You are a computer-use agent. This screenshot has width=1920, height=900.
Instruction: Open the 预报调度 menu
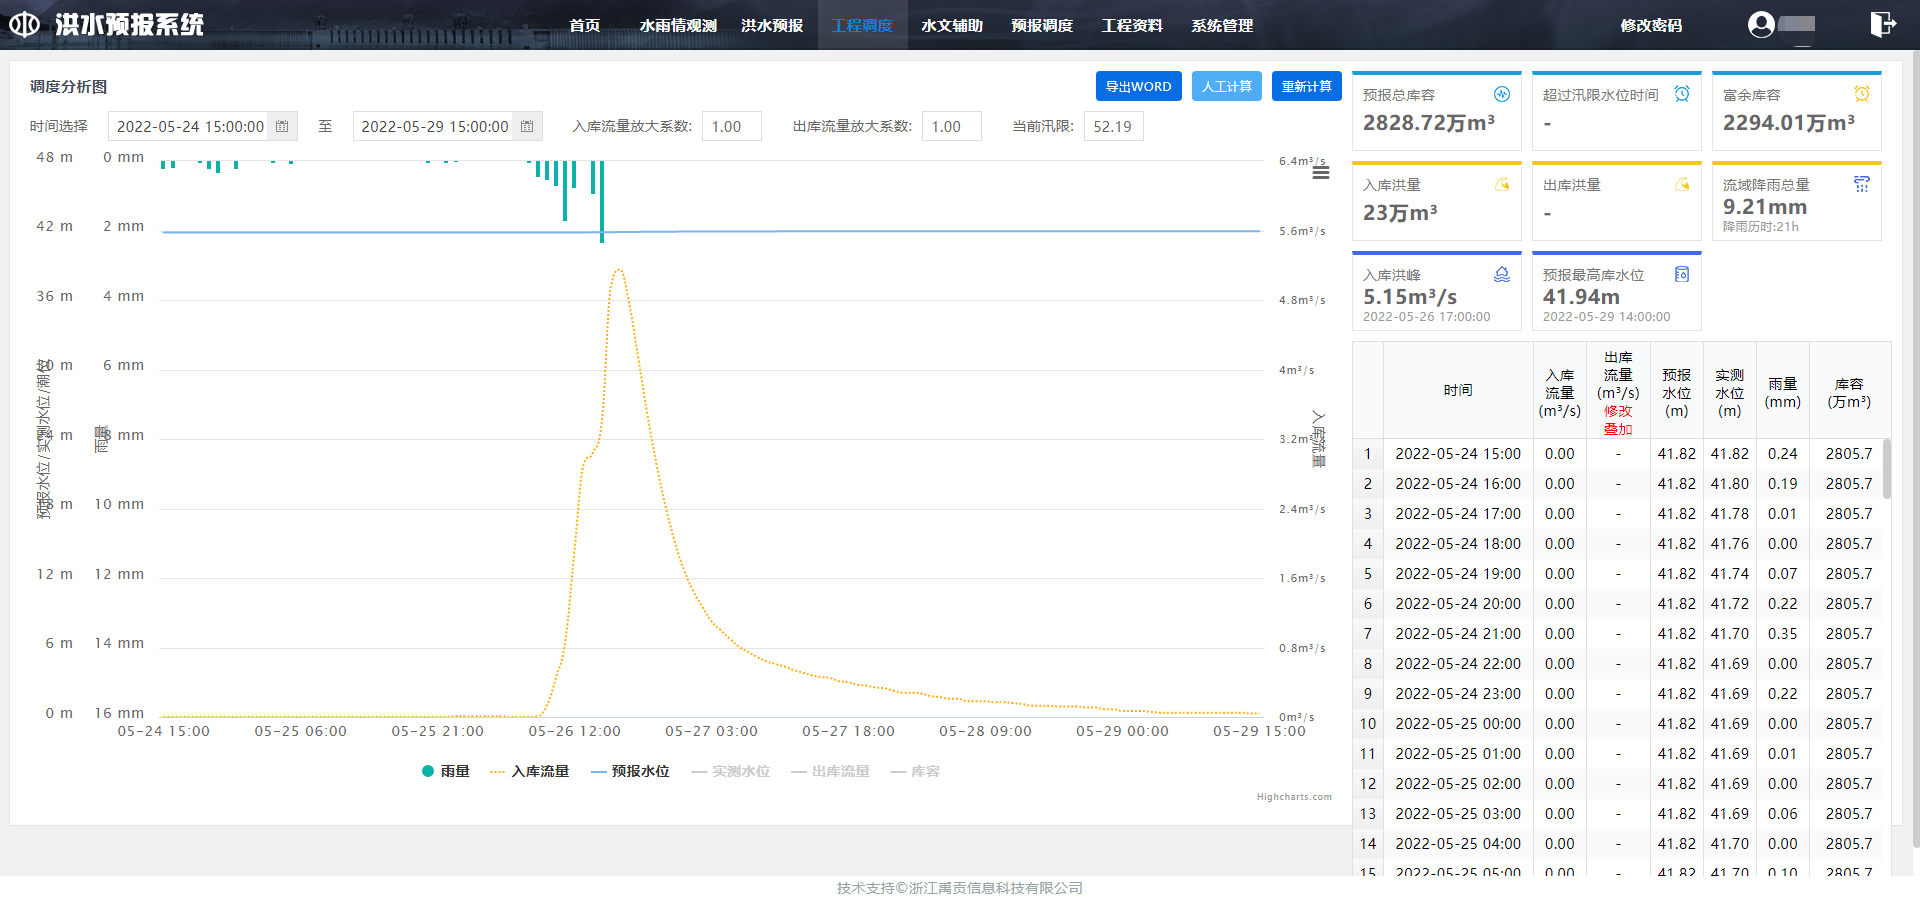pyautogui.click(x=1042, y=25)
